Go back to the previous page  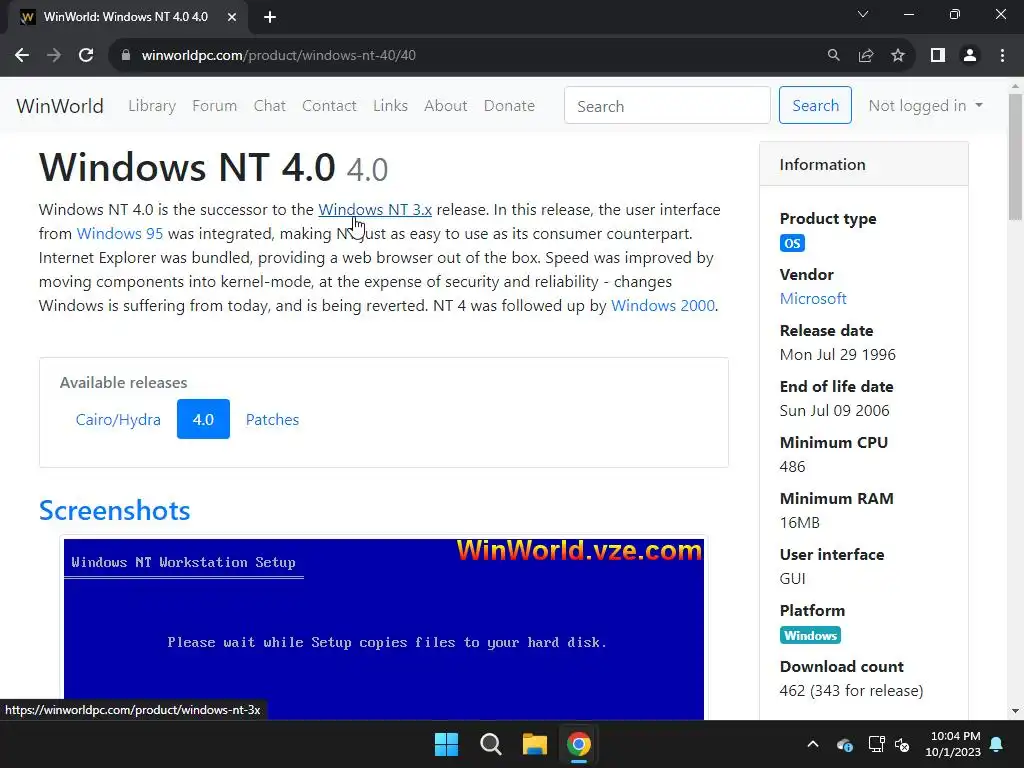[x=22, y=56]
